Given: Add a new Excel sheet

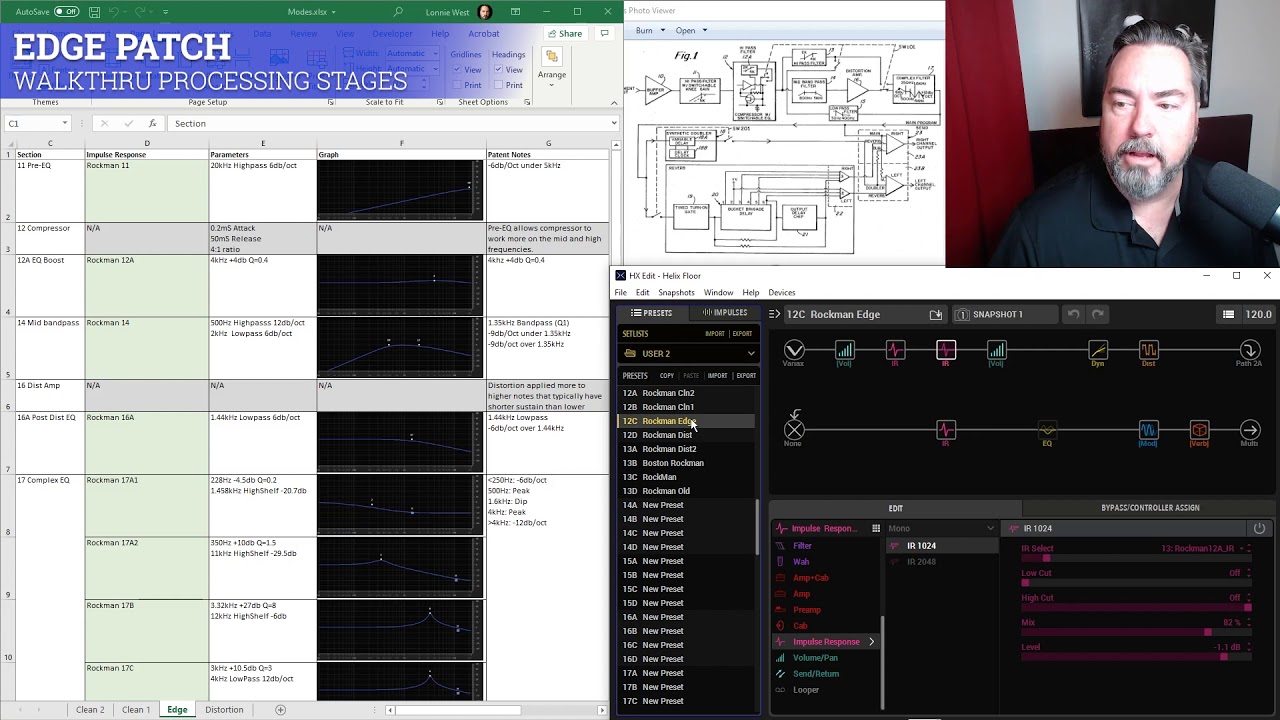Looking at the screenshot, I should (x=280, y=710).
